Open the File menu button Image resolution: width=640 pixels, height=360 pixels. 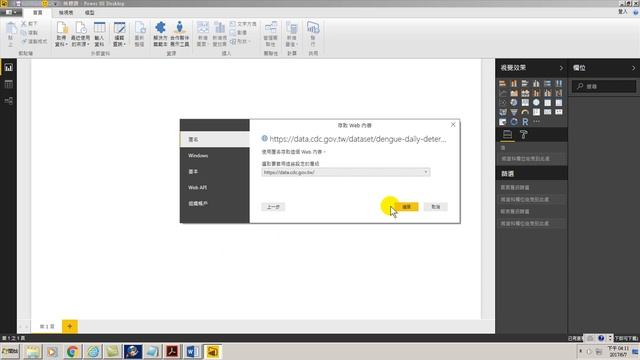coord(10,13)
